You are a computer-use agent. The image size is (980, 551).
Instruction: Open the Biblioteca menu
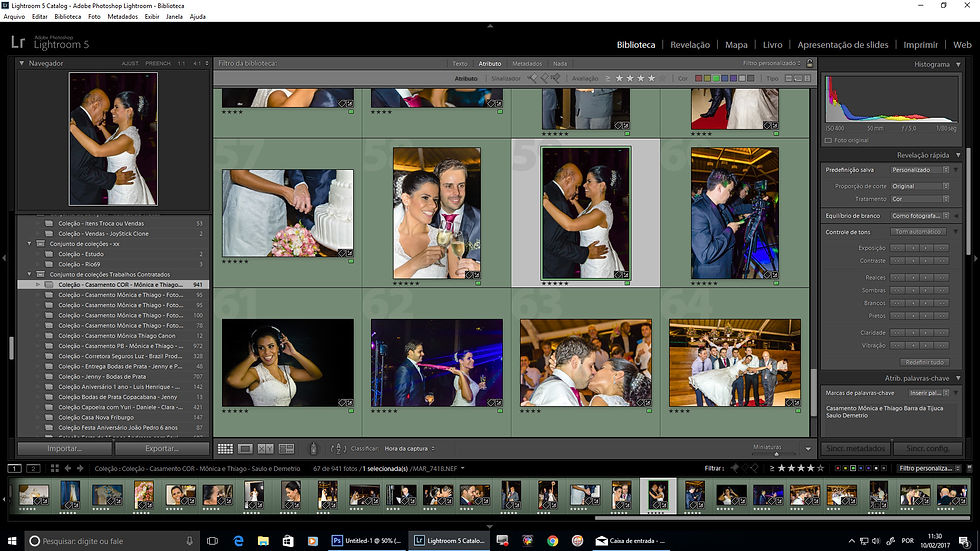pos(68,17)
